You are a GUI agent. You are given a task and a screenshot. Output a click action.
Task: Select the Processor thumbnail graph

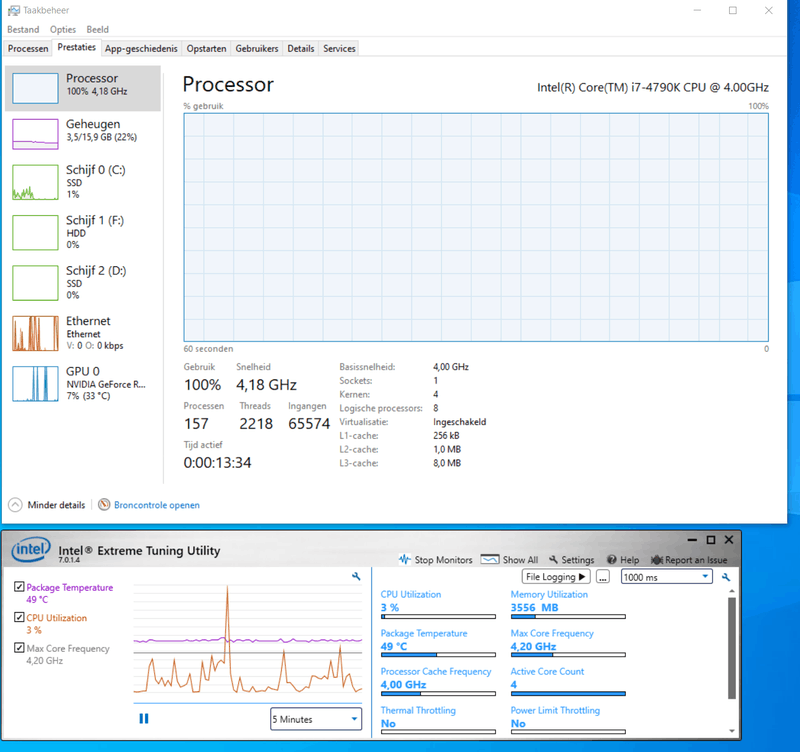(x=35, y=88)
